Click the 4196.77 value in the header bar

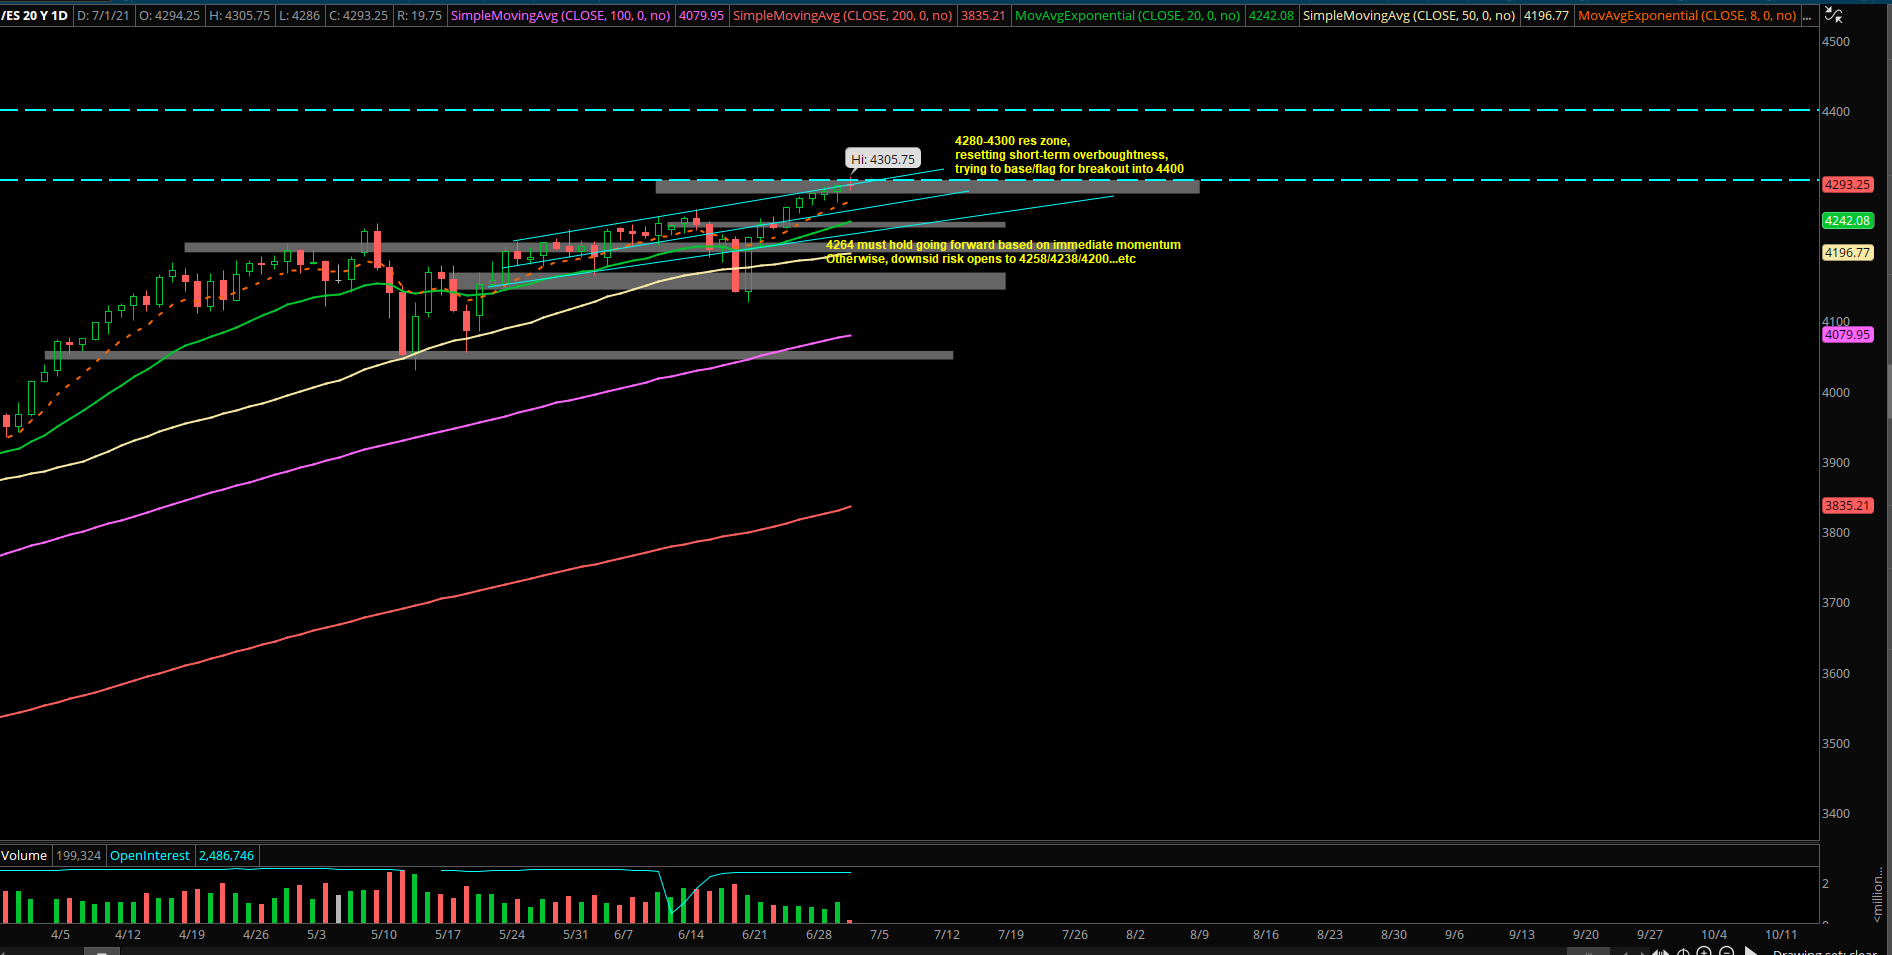1546,16
